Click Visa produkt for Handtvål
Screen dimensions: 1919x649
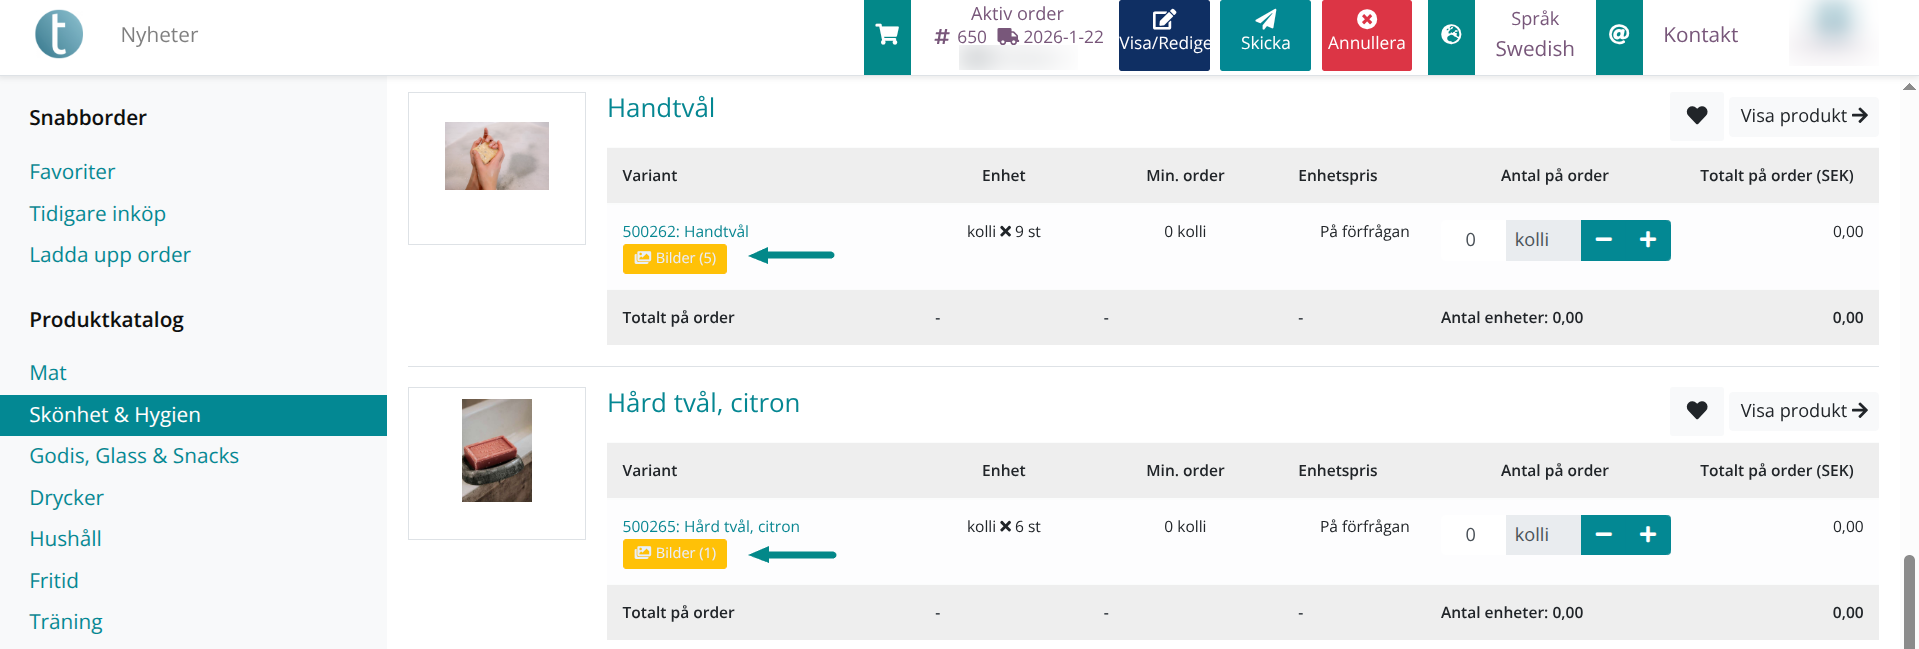[1803, 116]
